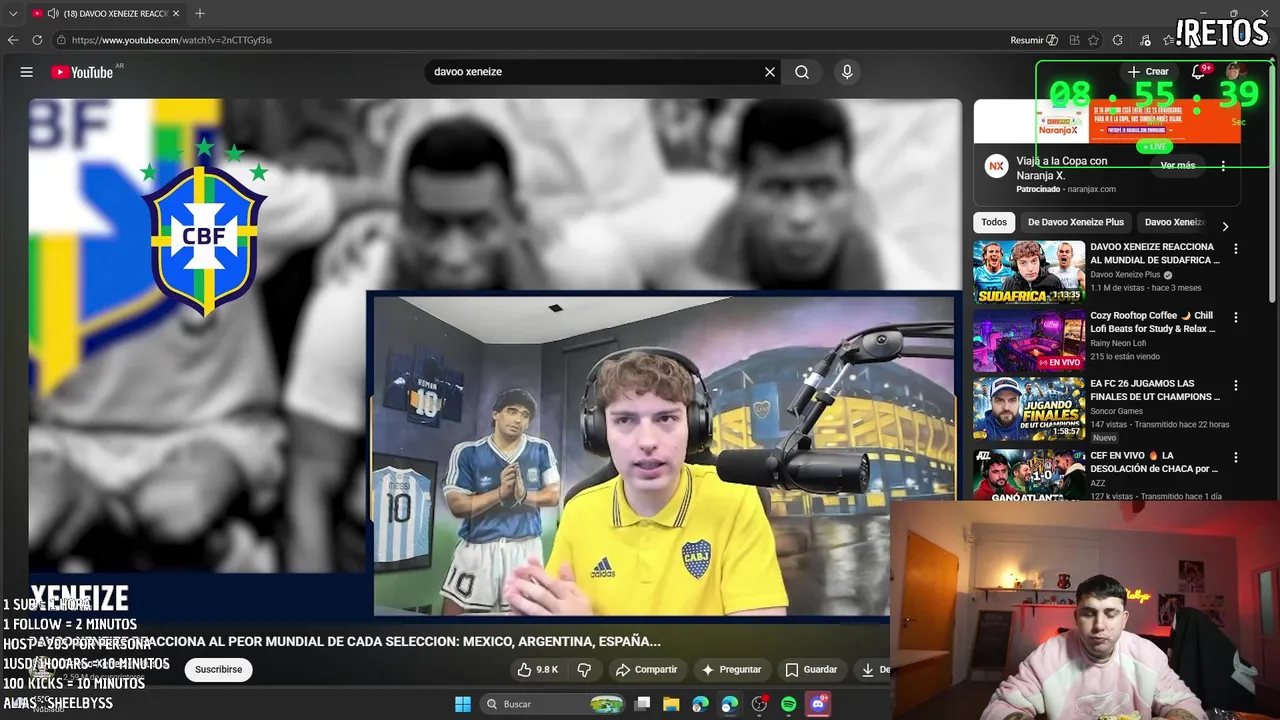This screenshot has height=720, width=1280.
Task: Open Jugando Finales UT Champions thumbnail
Action: pyautogui.click(x=1029, y=408)
